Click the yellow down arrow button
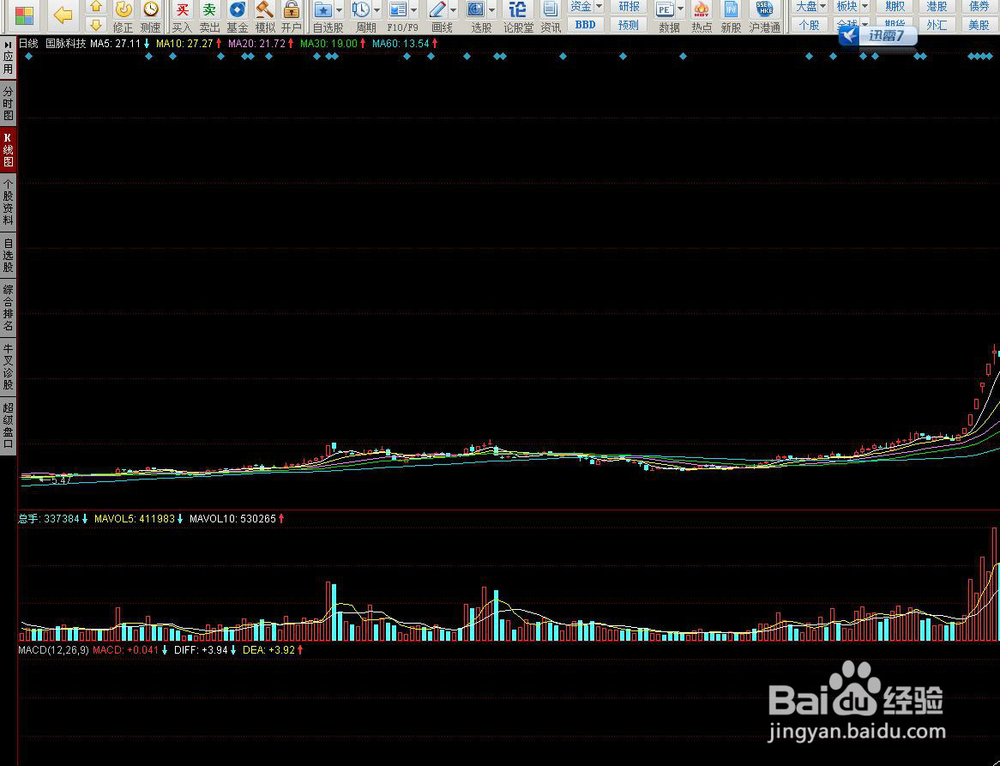Viewport: 1000px width, 766px height. tap(96, 25)
